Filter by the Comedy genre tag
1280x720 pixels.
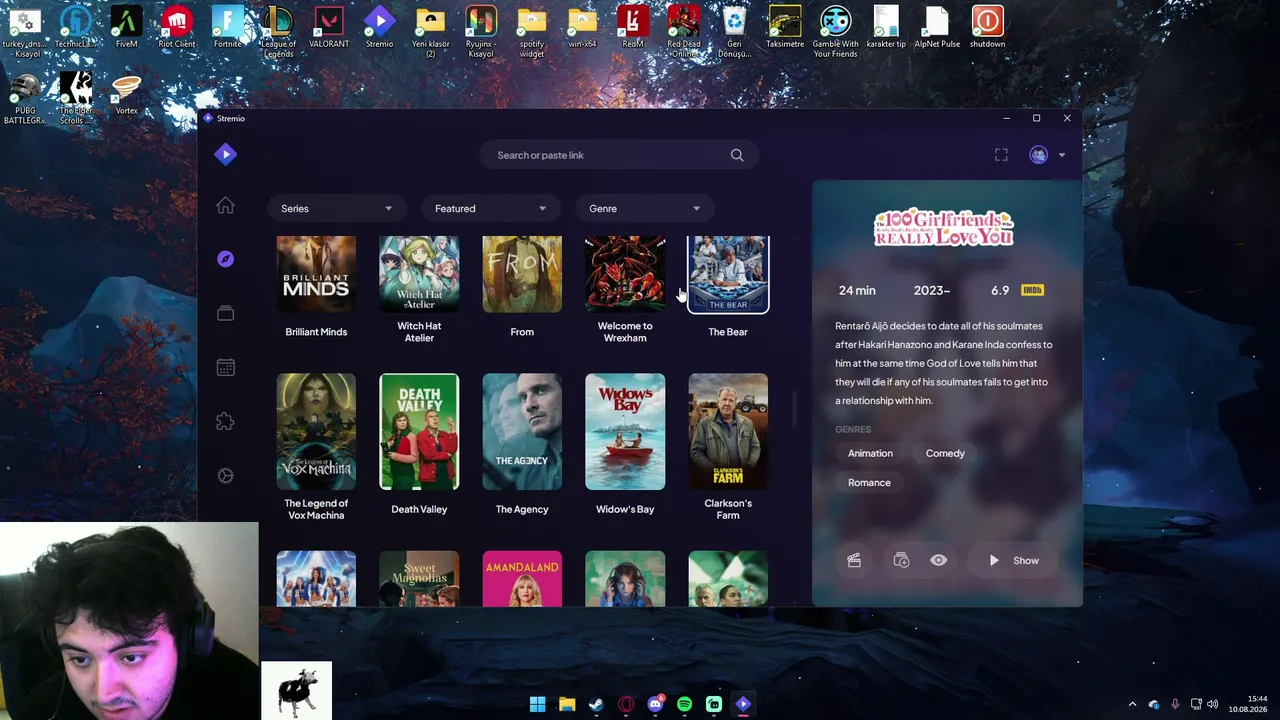point(945,454)
